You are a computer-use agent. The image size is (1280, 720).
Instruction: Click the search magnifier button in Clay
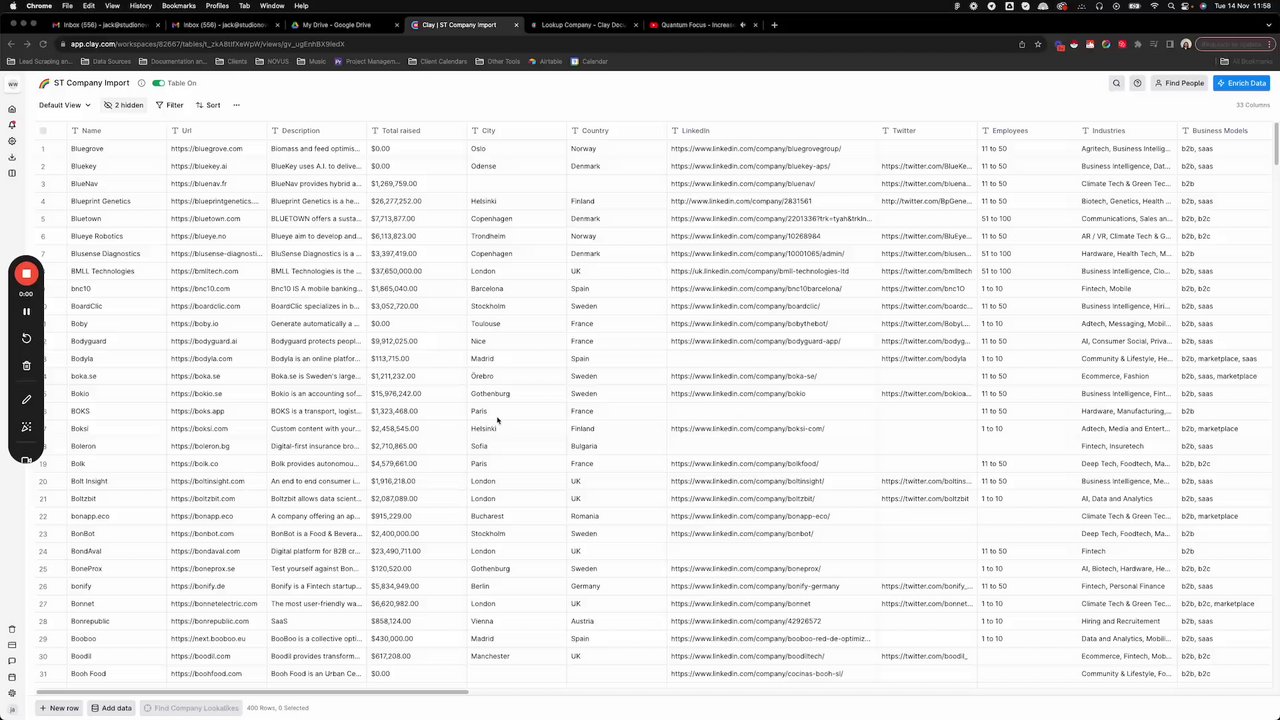pyautogui.click(x=1116, y=83)
